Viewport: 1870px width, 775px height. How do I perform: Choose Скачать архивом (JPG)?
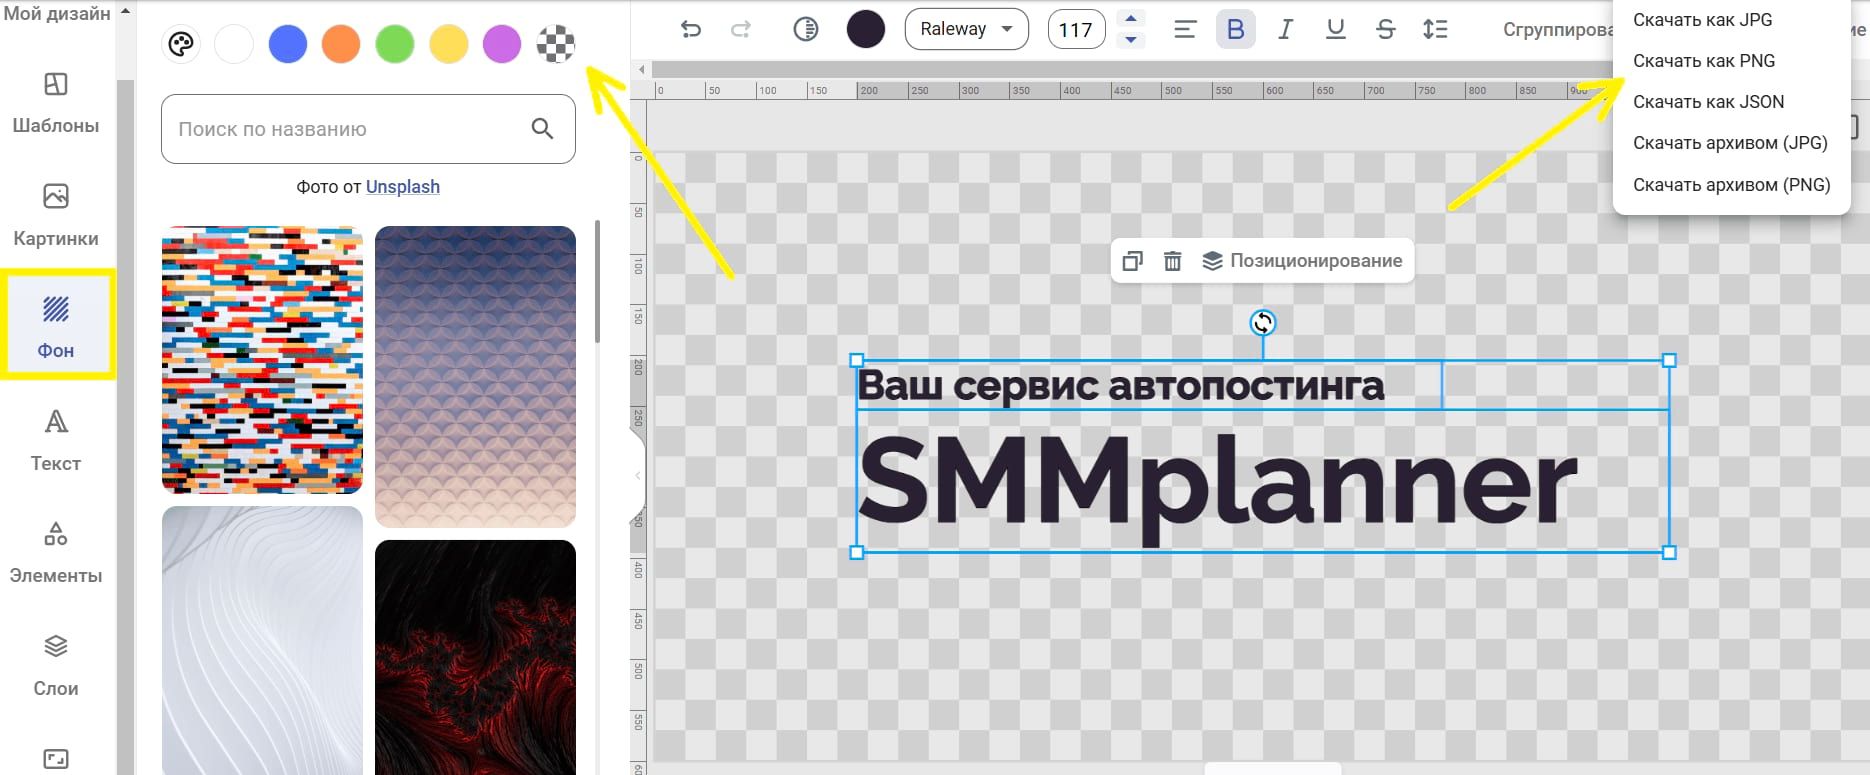coord(1730,143)
